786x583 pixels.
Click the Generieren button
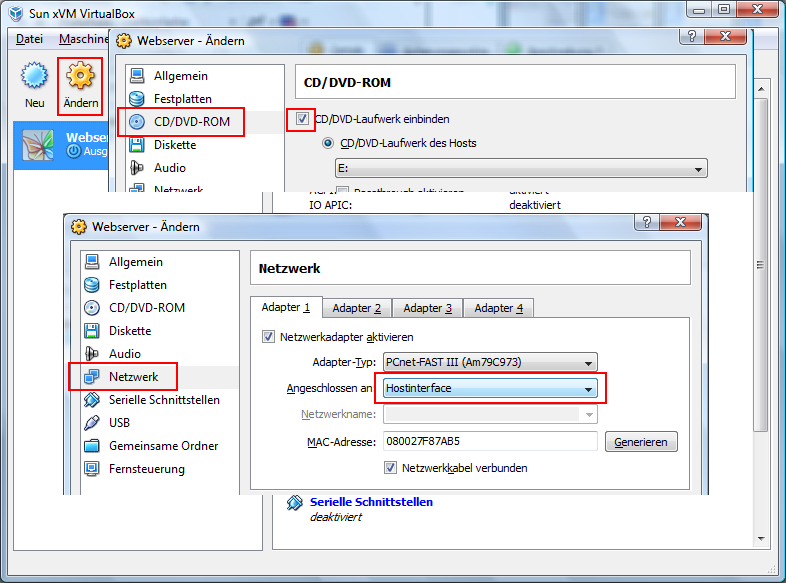[x=641, y=441]
